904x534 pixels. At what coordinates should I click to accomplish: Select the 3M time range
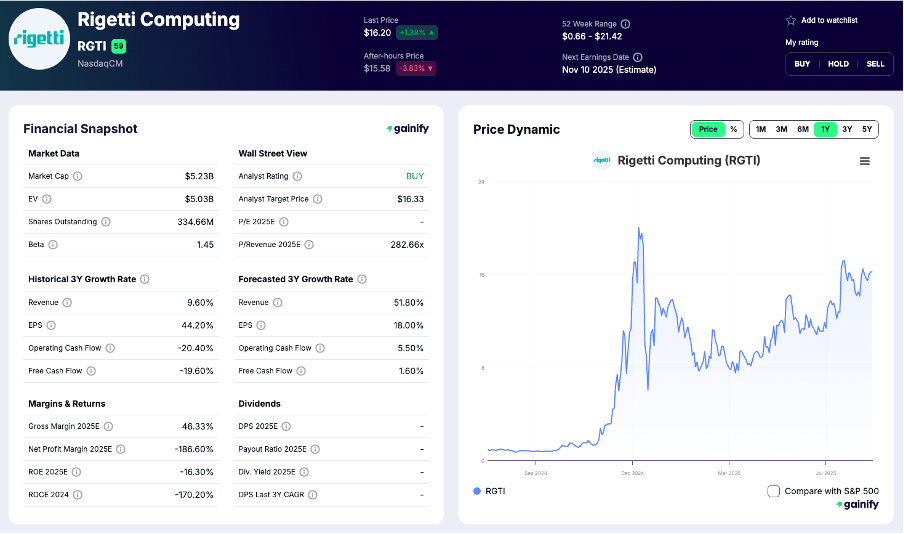[781, 129]
